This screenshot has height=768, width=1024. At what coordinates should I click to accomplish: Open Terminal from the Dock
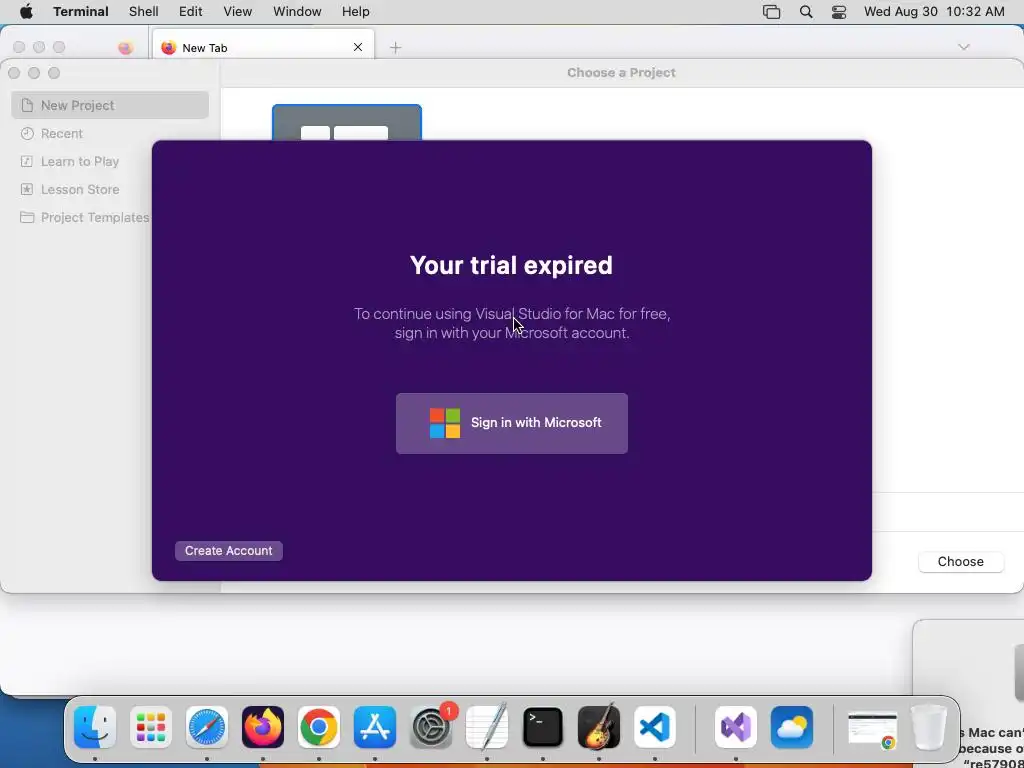543,727
